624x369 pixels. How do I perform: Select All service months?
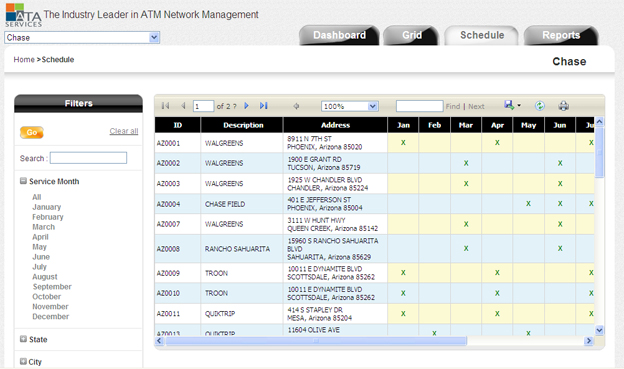(37, 197)
